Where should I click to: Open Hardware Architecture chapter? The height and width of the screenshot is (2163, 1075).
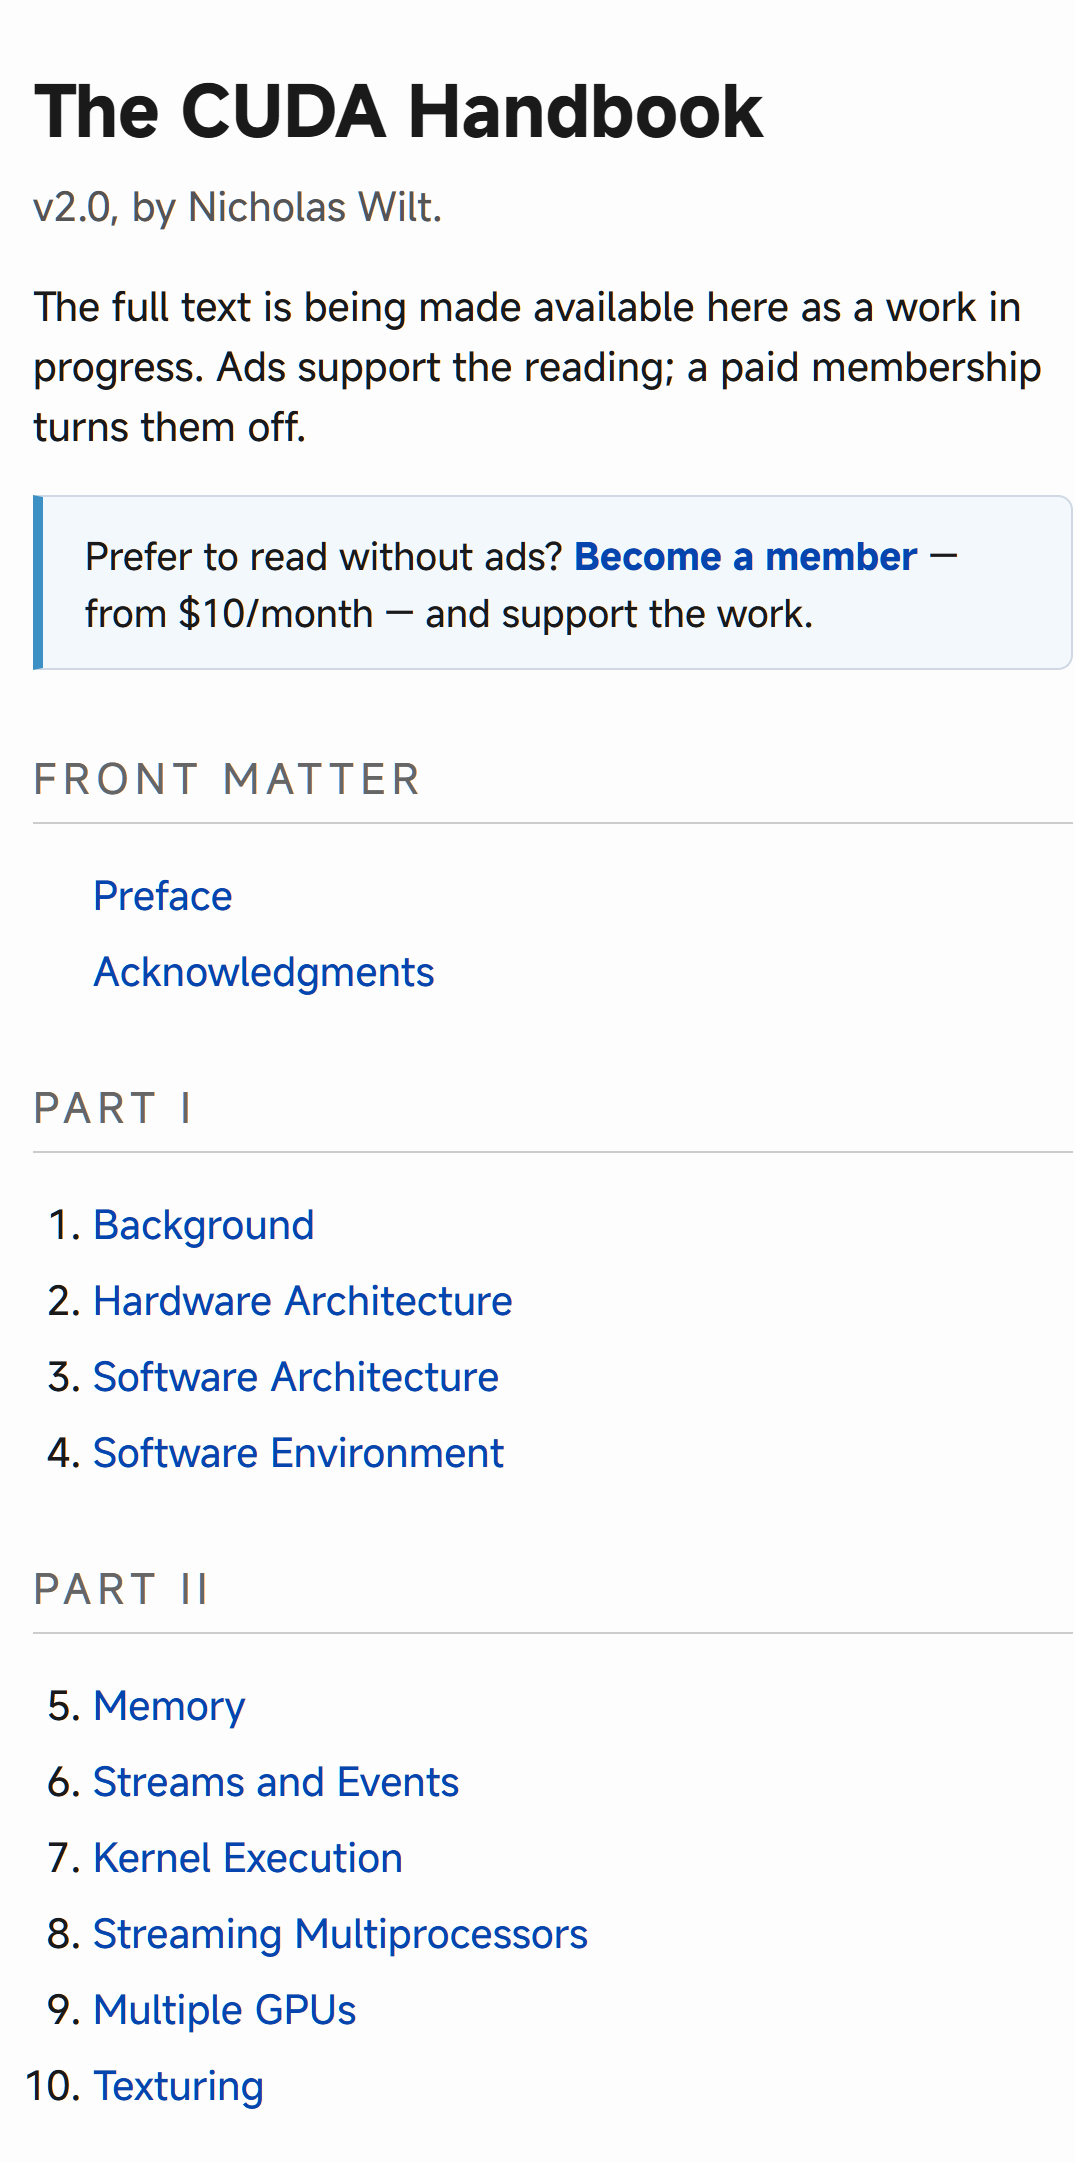click(x=303, y=1302)
